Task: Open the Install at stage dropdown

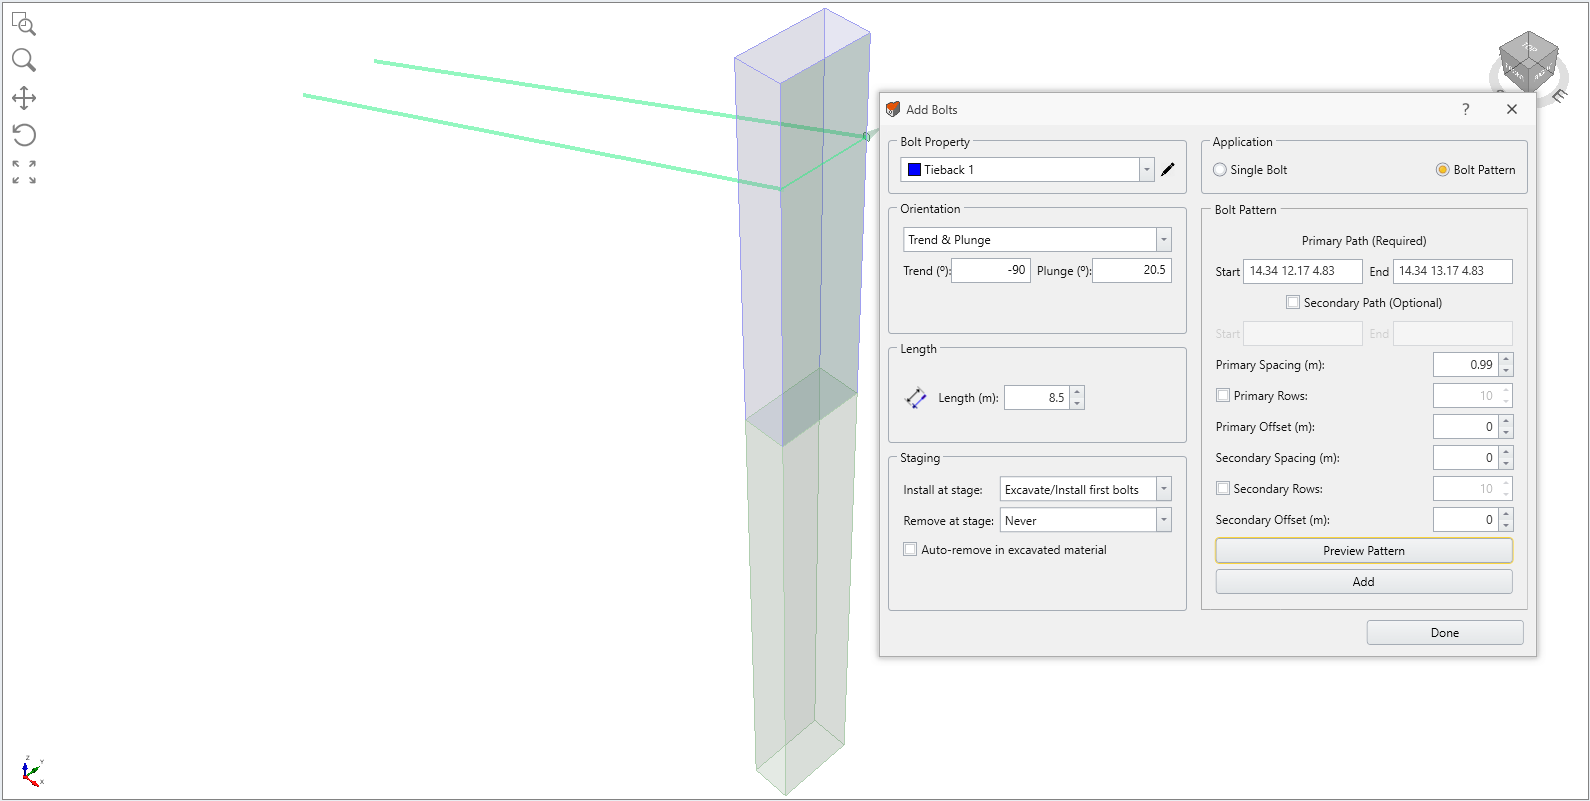Action: pyautogui.click(x=1163, y=489)
